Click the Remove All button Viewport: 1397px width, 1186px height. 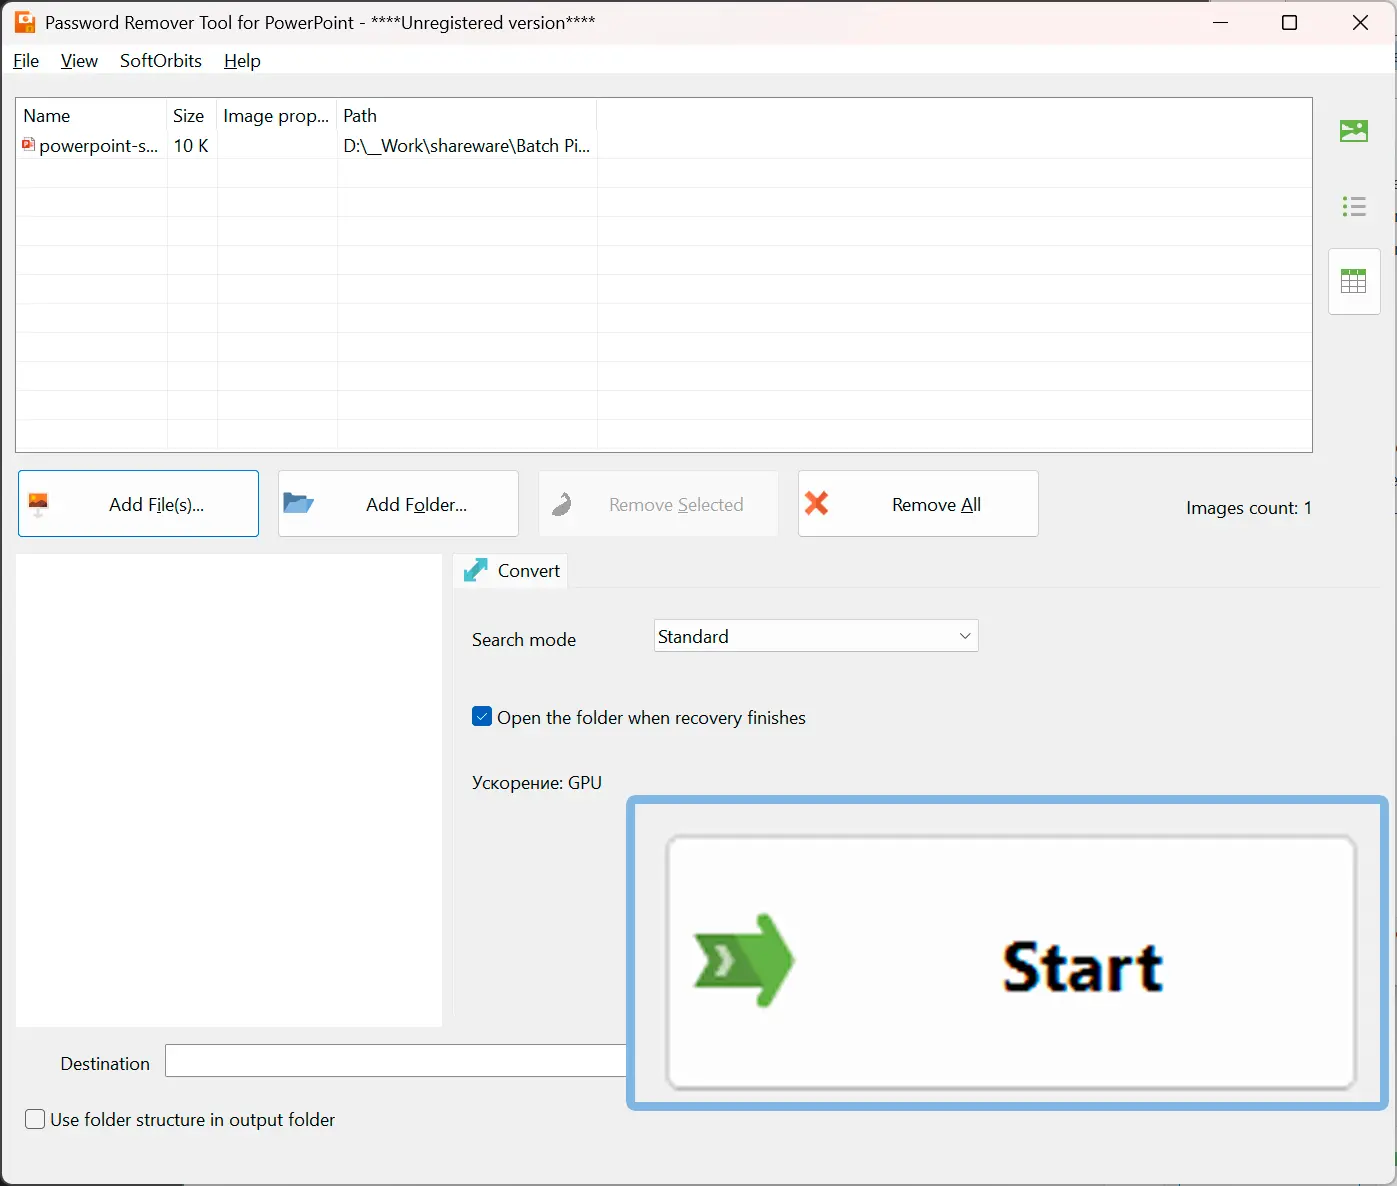[918, 504]
